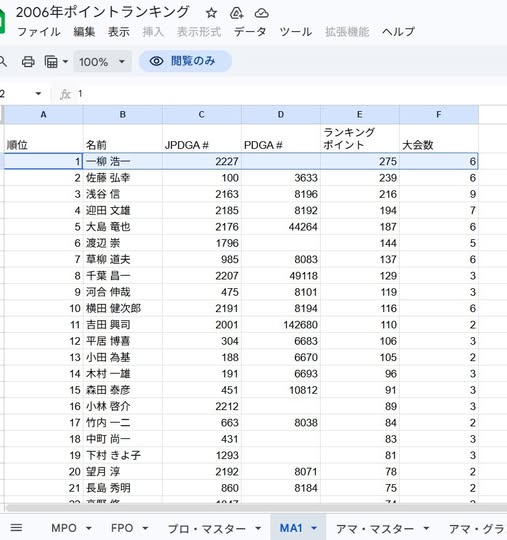Select column C header

click(x=202, y=114)
